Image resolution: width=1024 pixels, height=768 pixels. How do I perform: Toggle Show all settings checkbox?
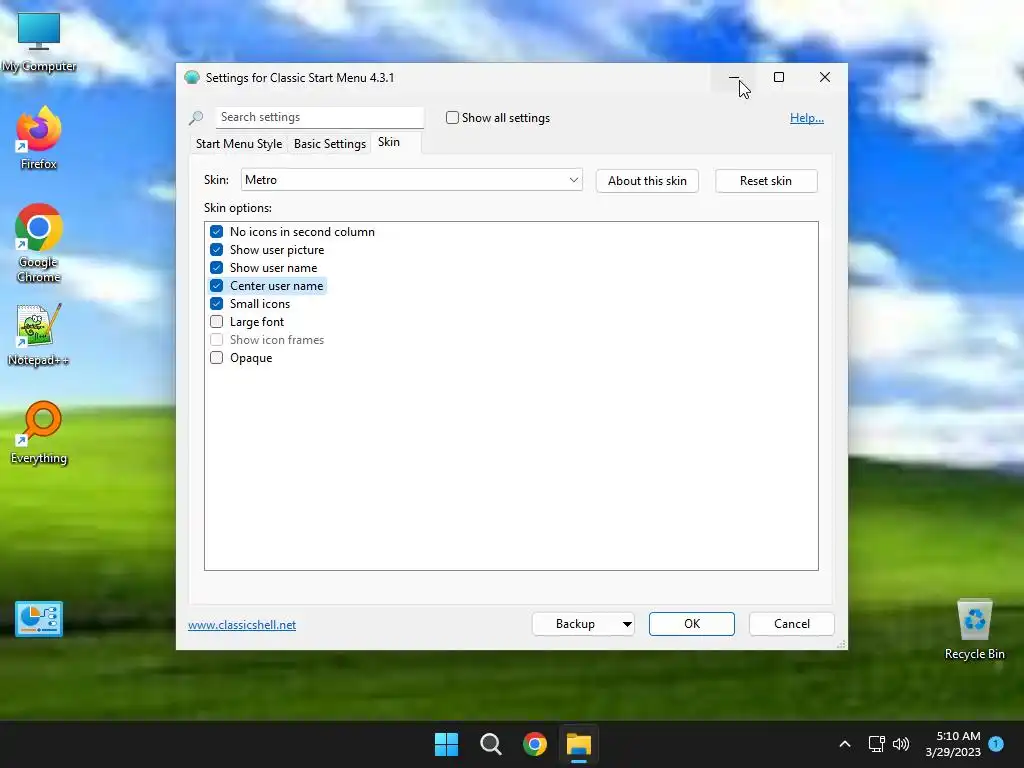(452, 118)
